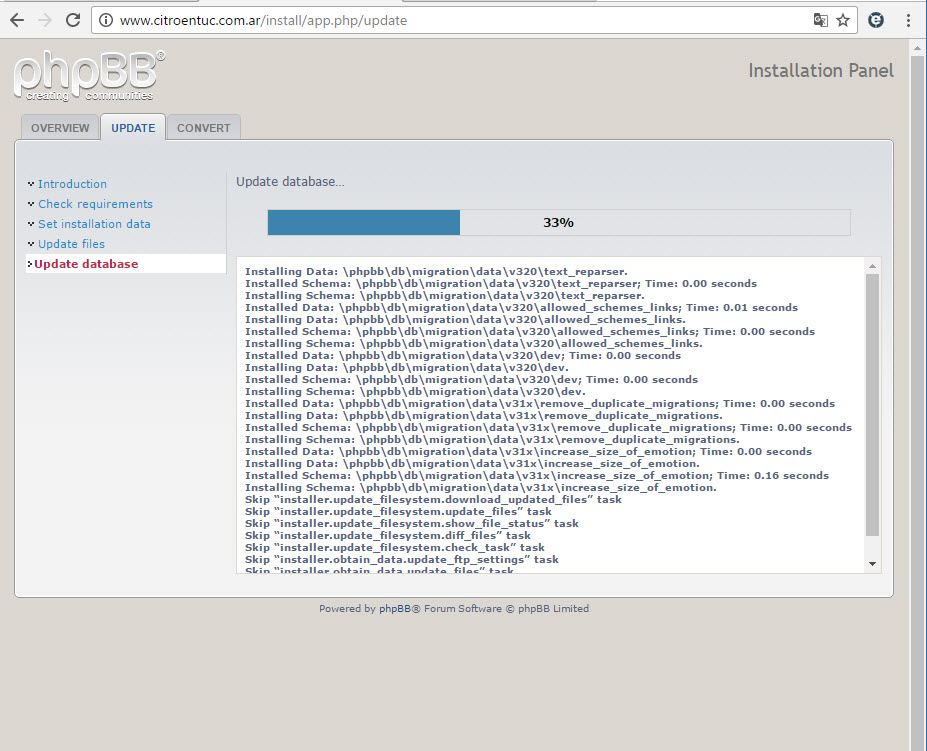Viewport: 927px width, 751px height.
Task: Open Check requirements sidebar step
Action: tap(95, 204)
